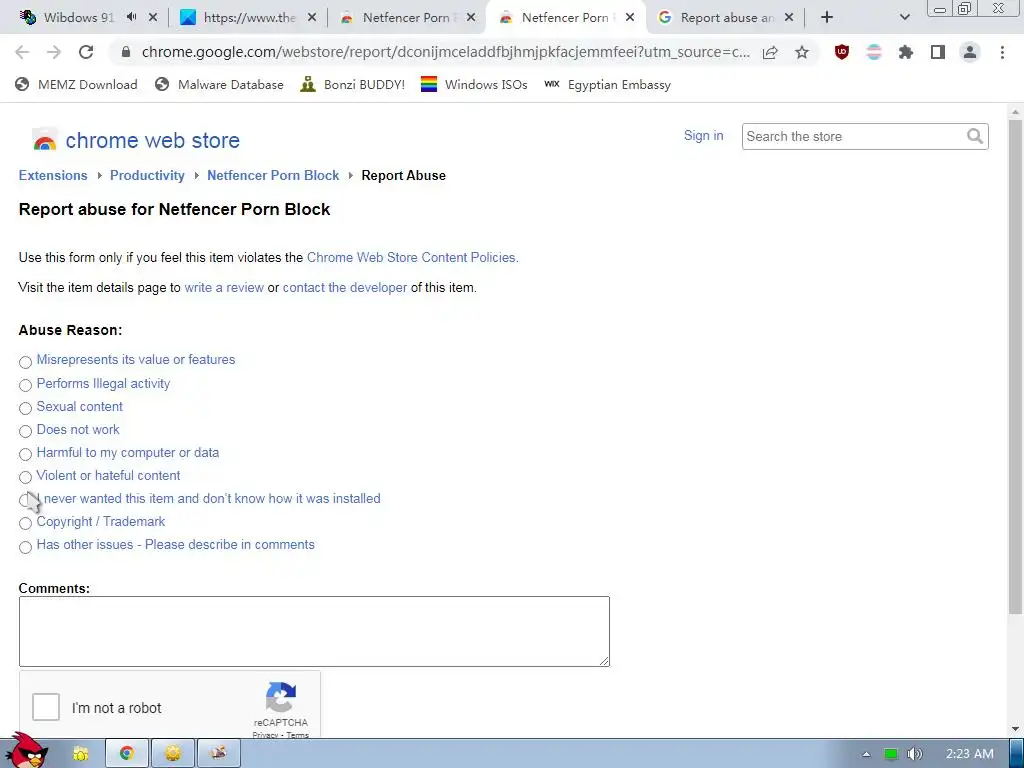Click contact the developer link

pos(345,287)
